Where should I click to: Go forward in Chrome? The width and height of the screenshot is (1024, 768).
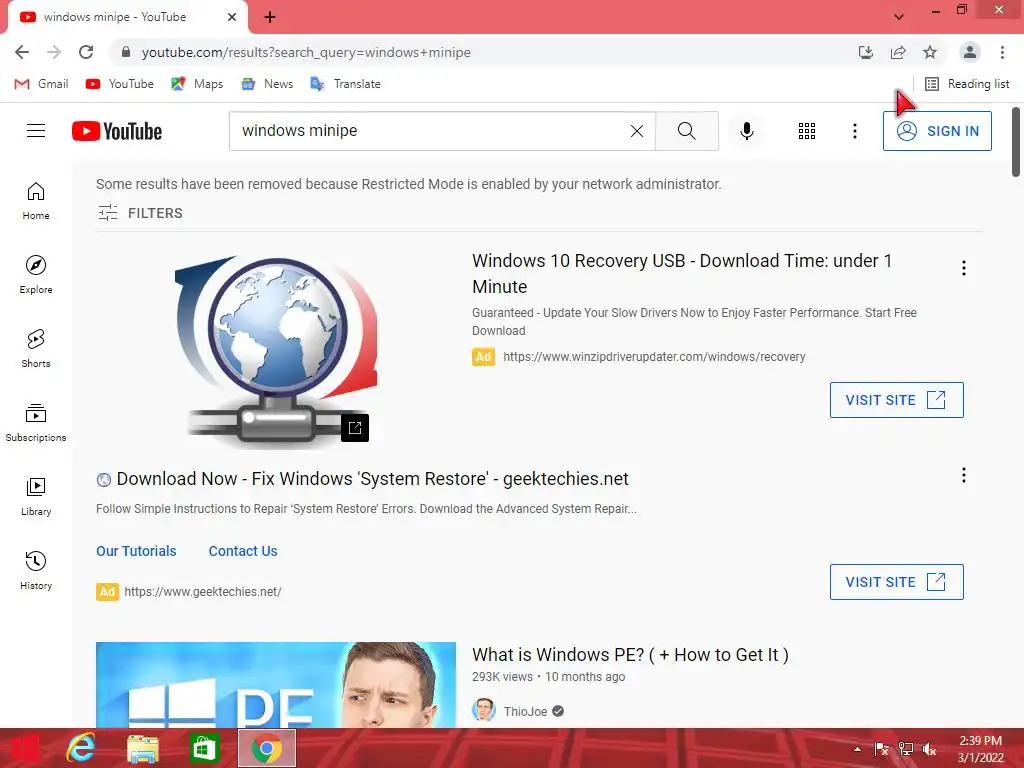click(x=54, y=52)
